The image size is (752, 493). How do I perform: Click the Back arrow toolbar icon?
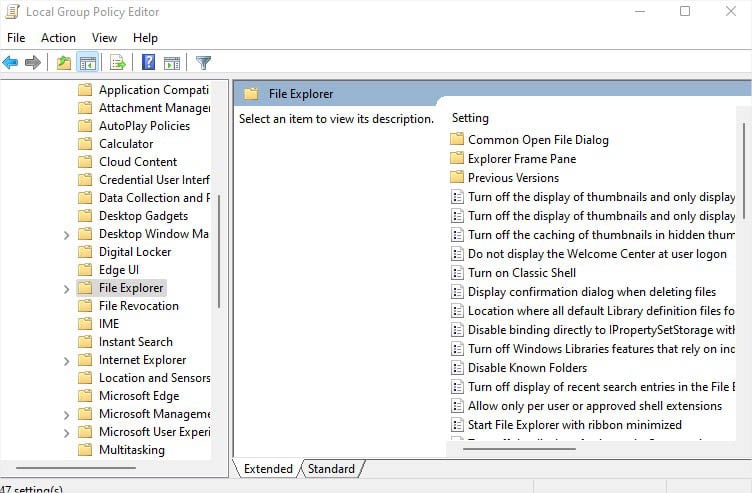10,62
